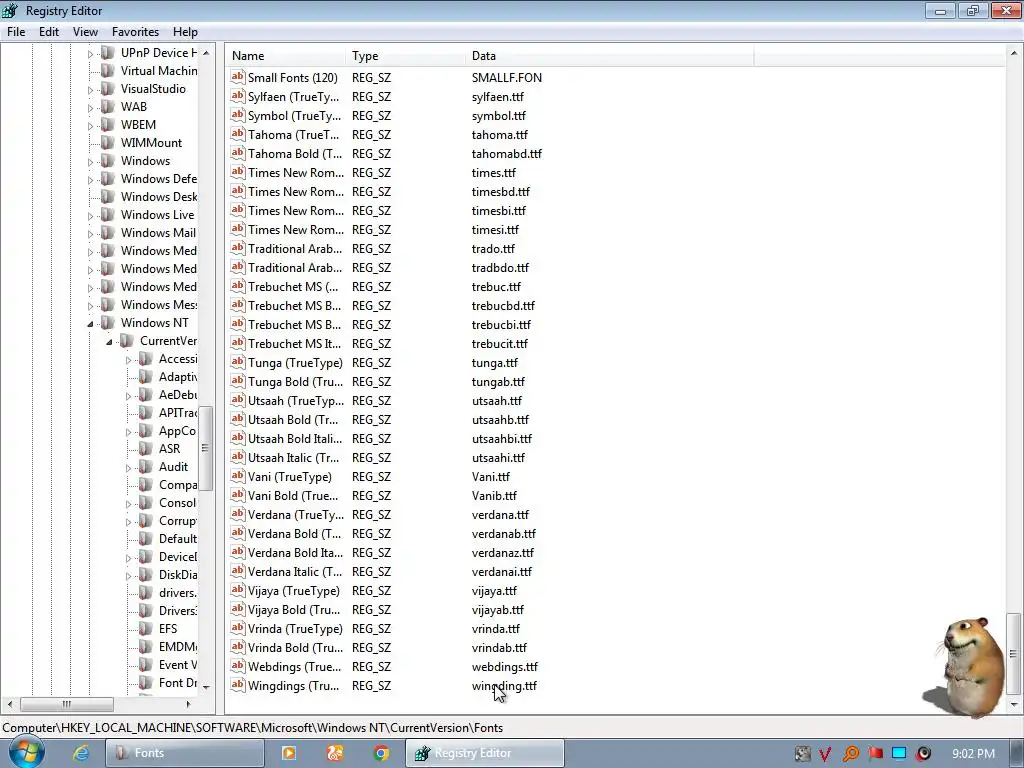Click the trebucbd.ttf data cell
This screenshot has height=768, width=1024.
503,306
